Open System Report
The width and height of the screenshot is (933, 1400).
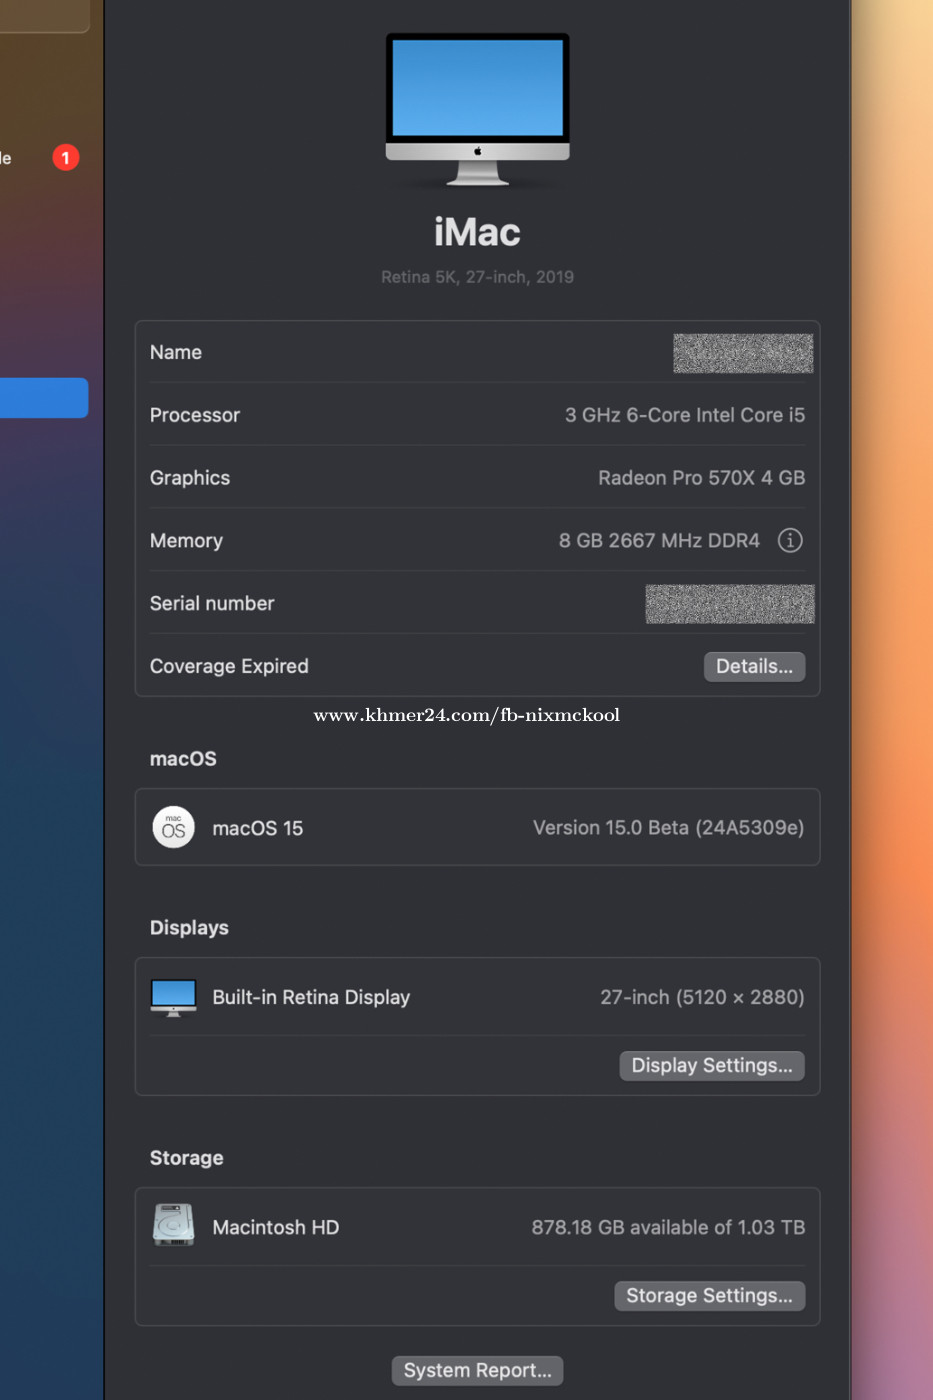click(478, 1371)
